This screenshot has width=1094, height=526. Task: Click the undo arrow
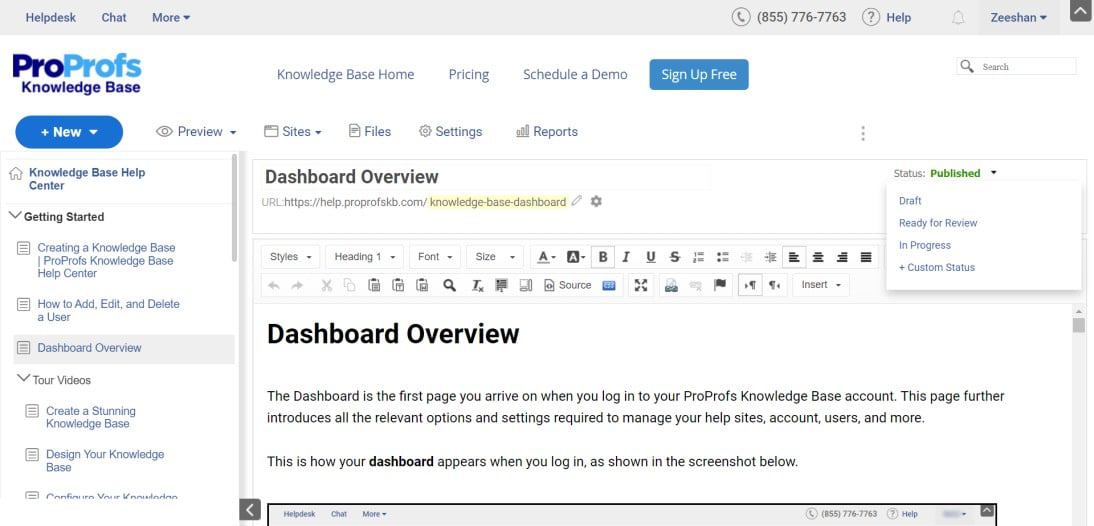point(274,285)
